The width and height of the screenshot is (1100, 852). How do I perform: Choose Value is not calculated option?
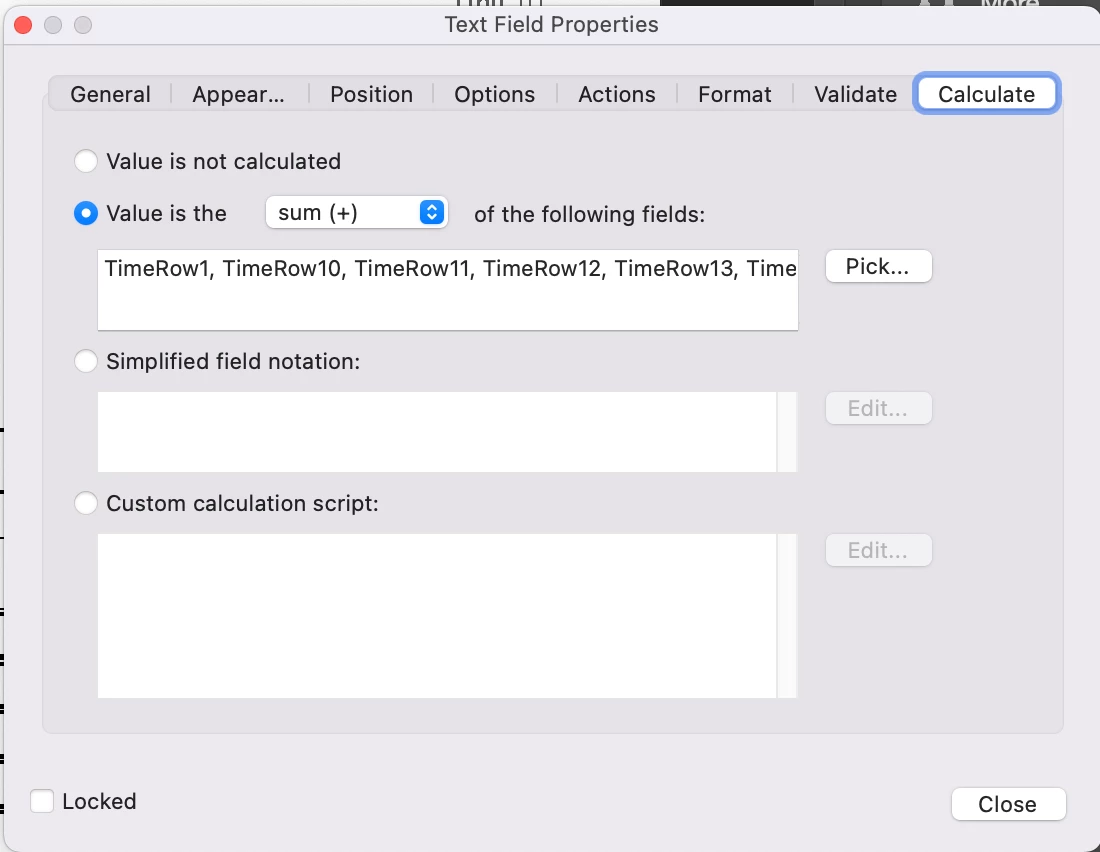pyautogui.click(x=86, y=161)
